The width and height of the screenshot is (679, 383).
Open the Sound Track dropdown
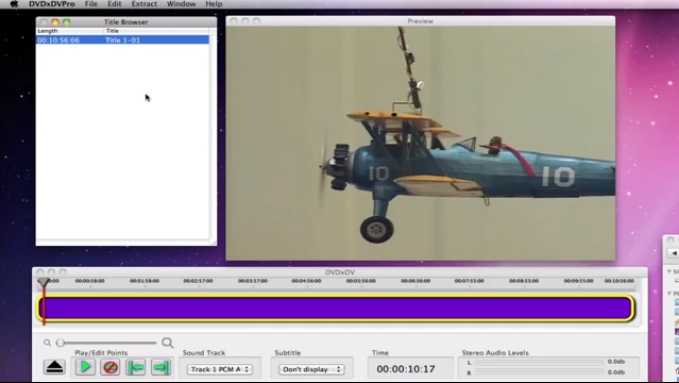(x=220, y=369)
